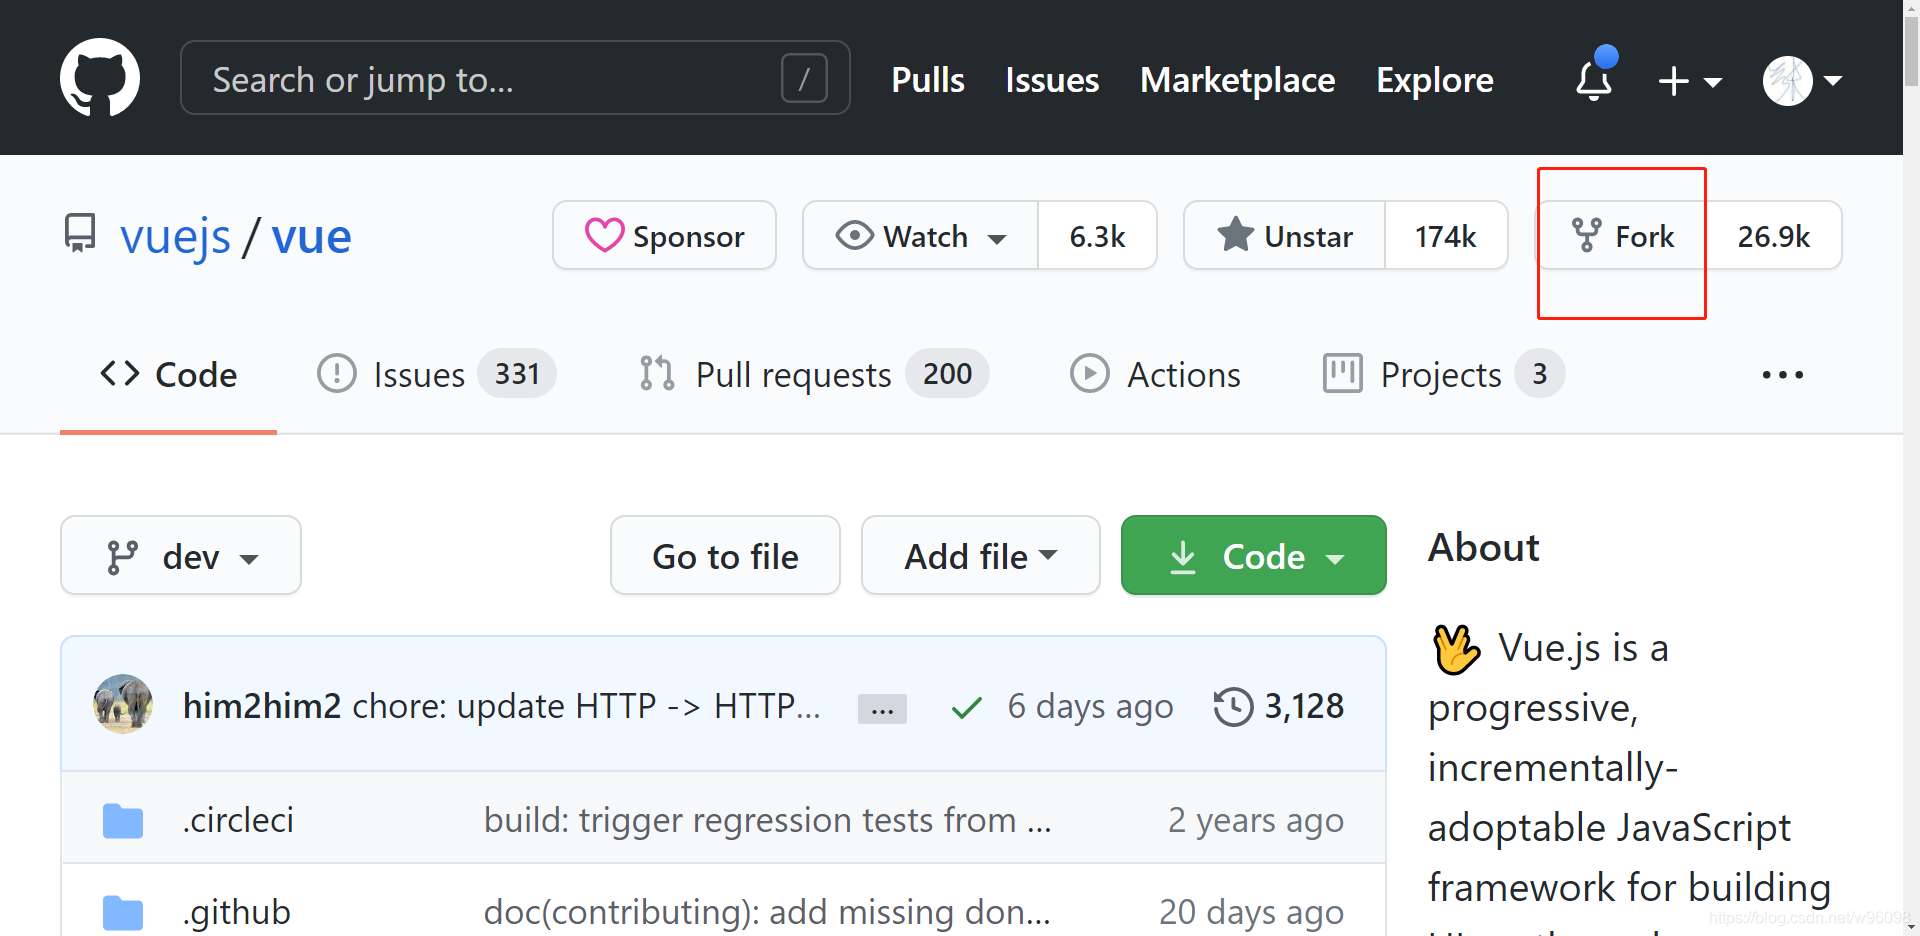View the 26.9k forks count
The height and width of the screenshot is (936, 1920).
click(1774, 235)
